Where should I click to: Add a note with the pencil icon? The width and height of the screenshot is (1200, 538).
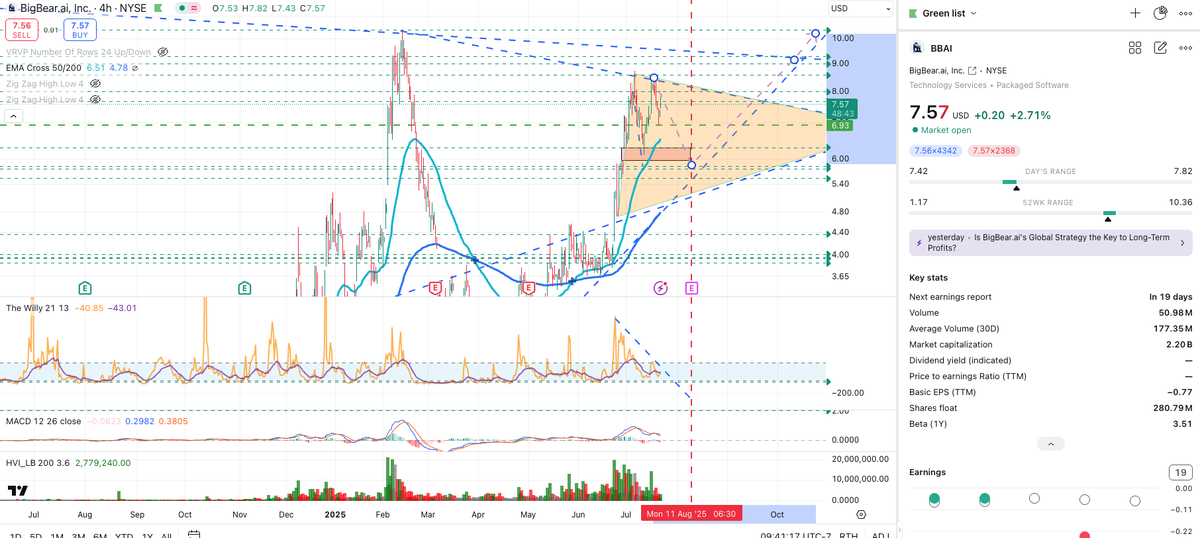[x=1160, y=47]
